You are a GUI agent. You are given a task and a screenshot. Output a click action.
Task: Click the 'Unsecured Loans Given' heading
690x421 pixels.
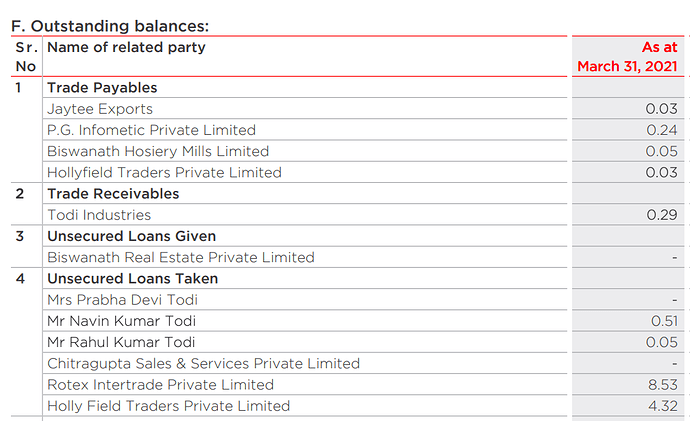(131, 236)
